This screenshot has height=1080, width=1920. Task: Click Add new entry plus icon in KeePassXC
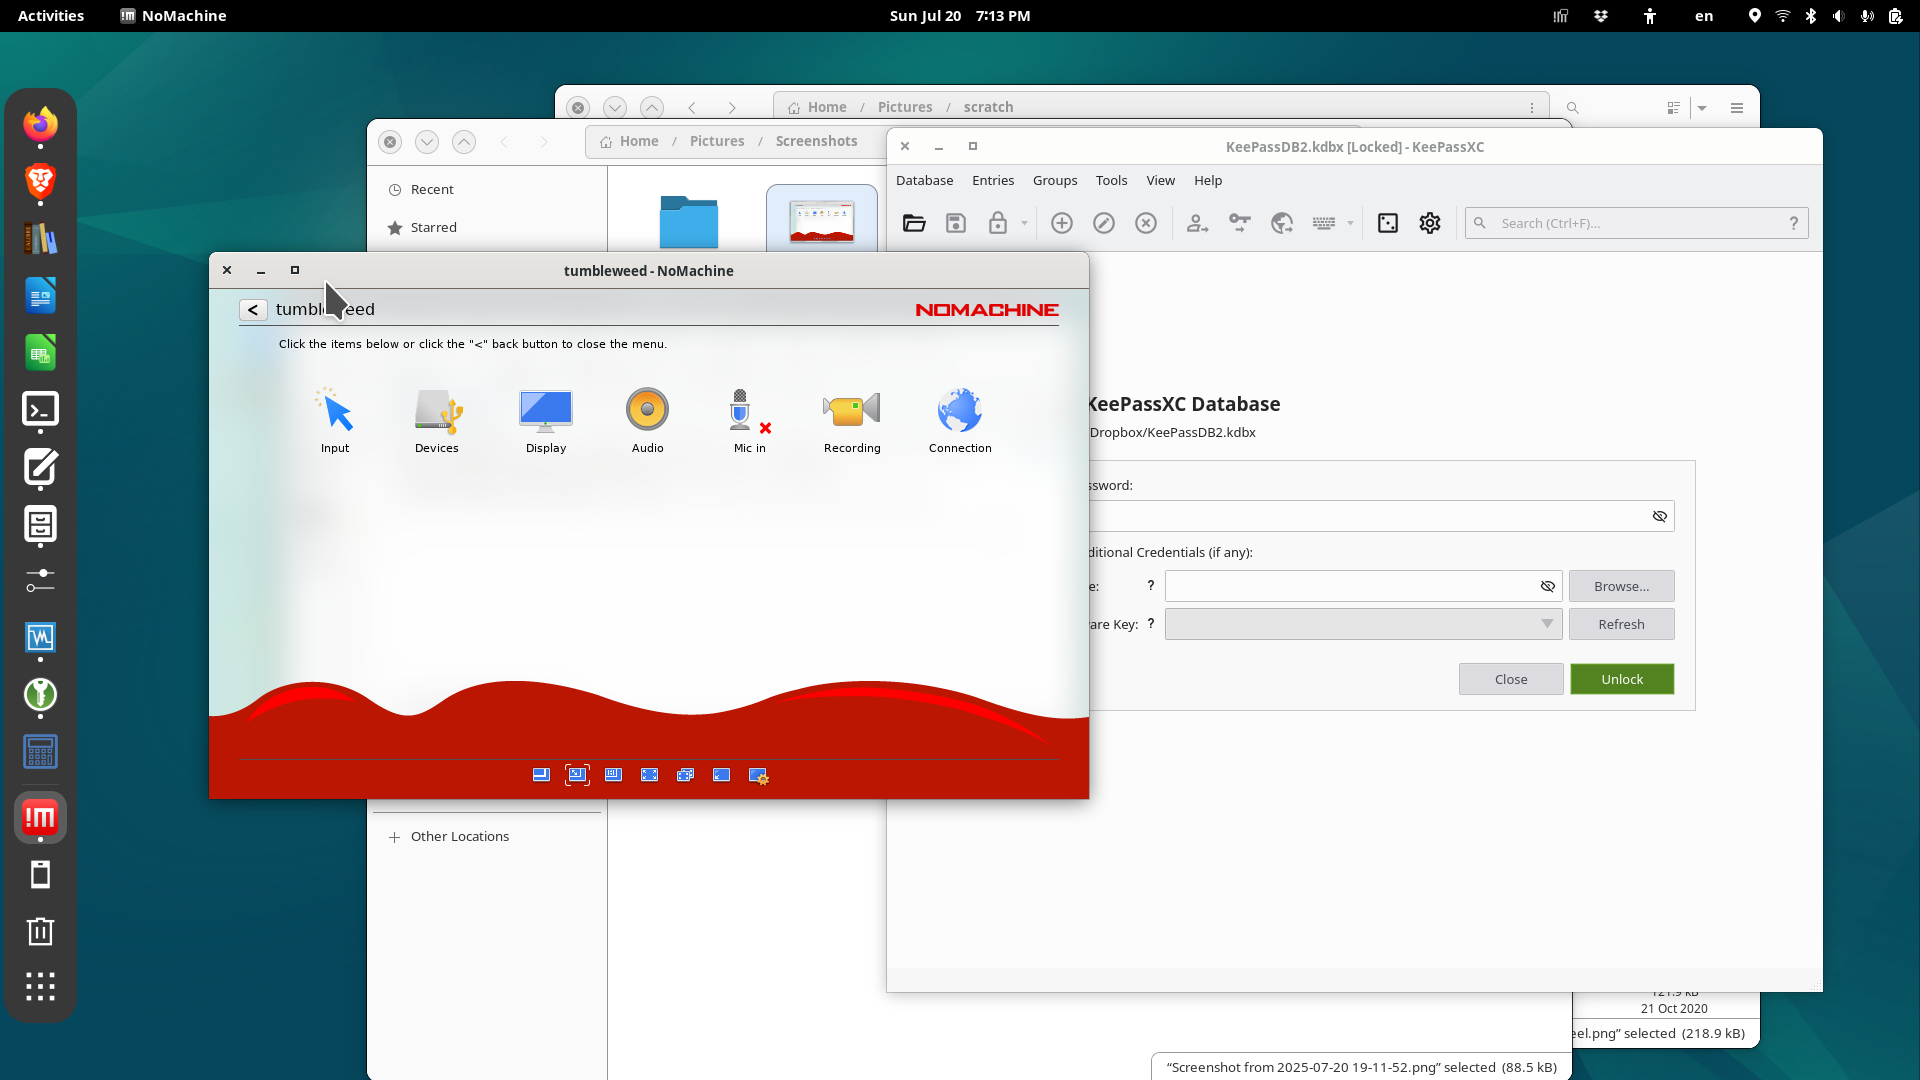click(1062, 223)
